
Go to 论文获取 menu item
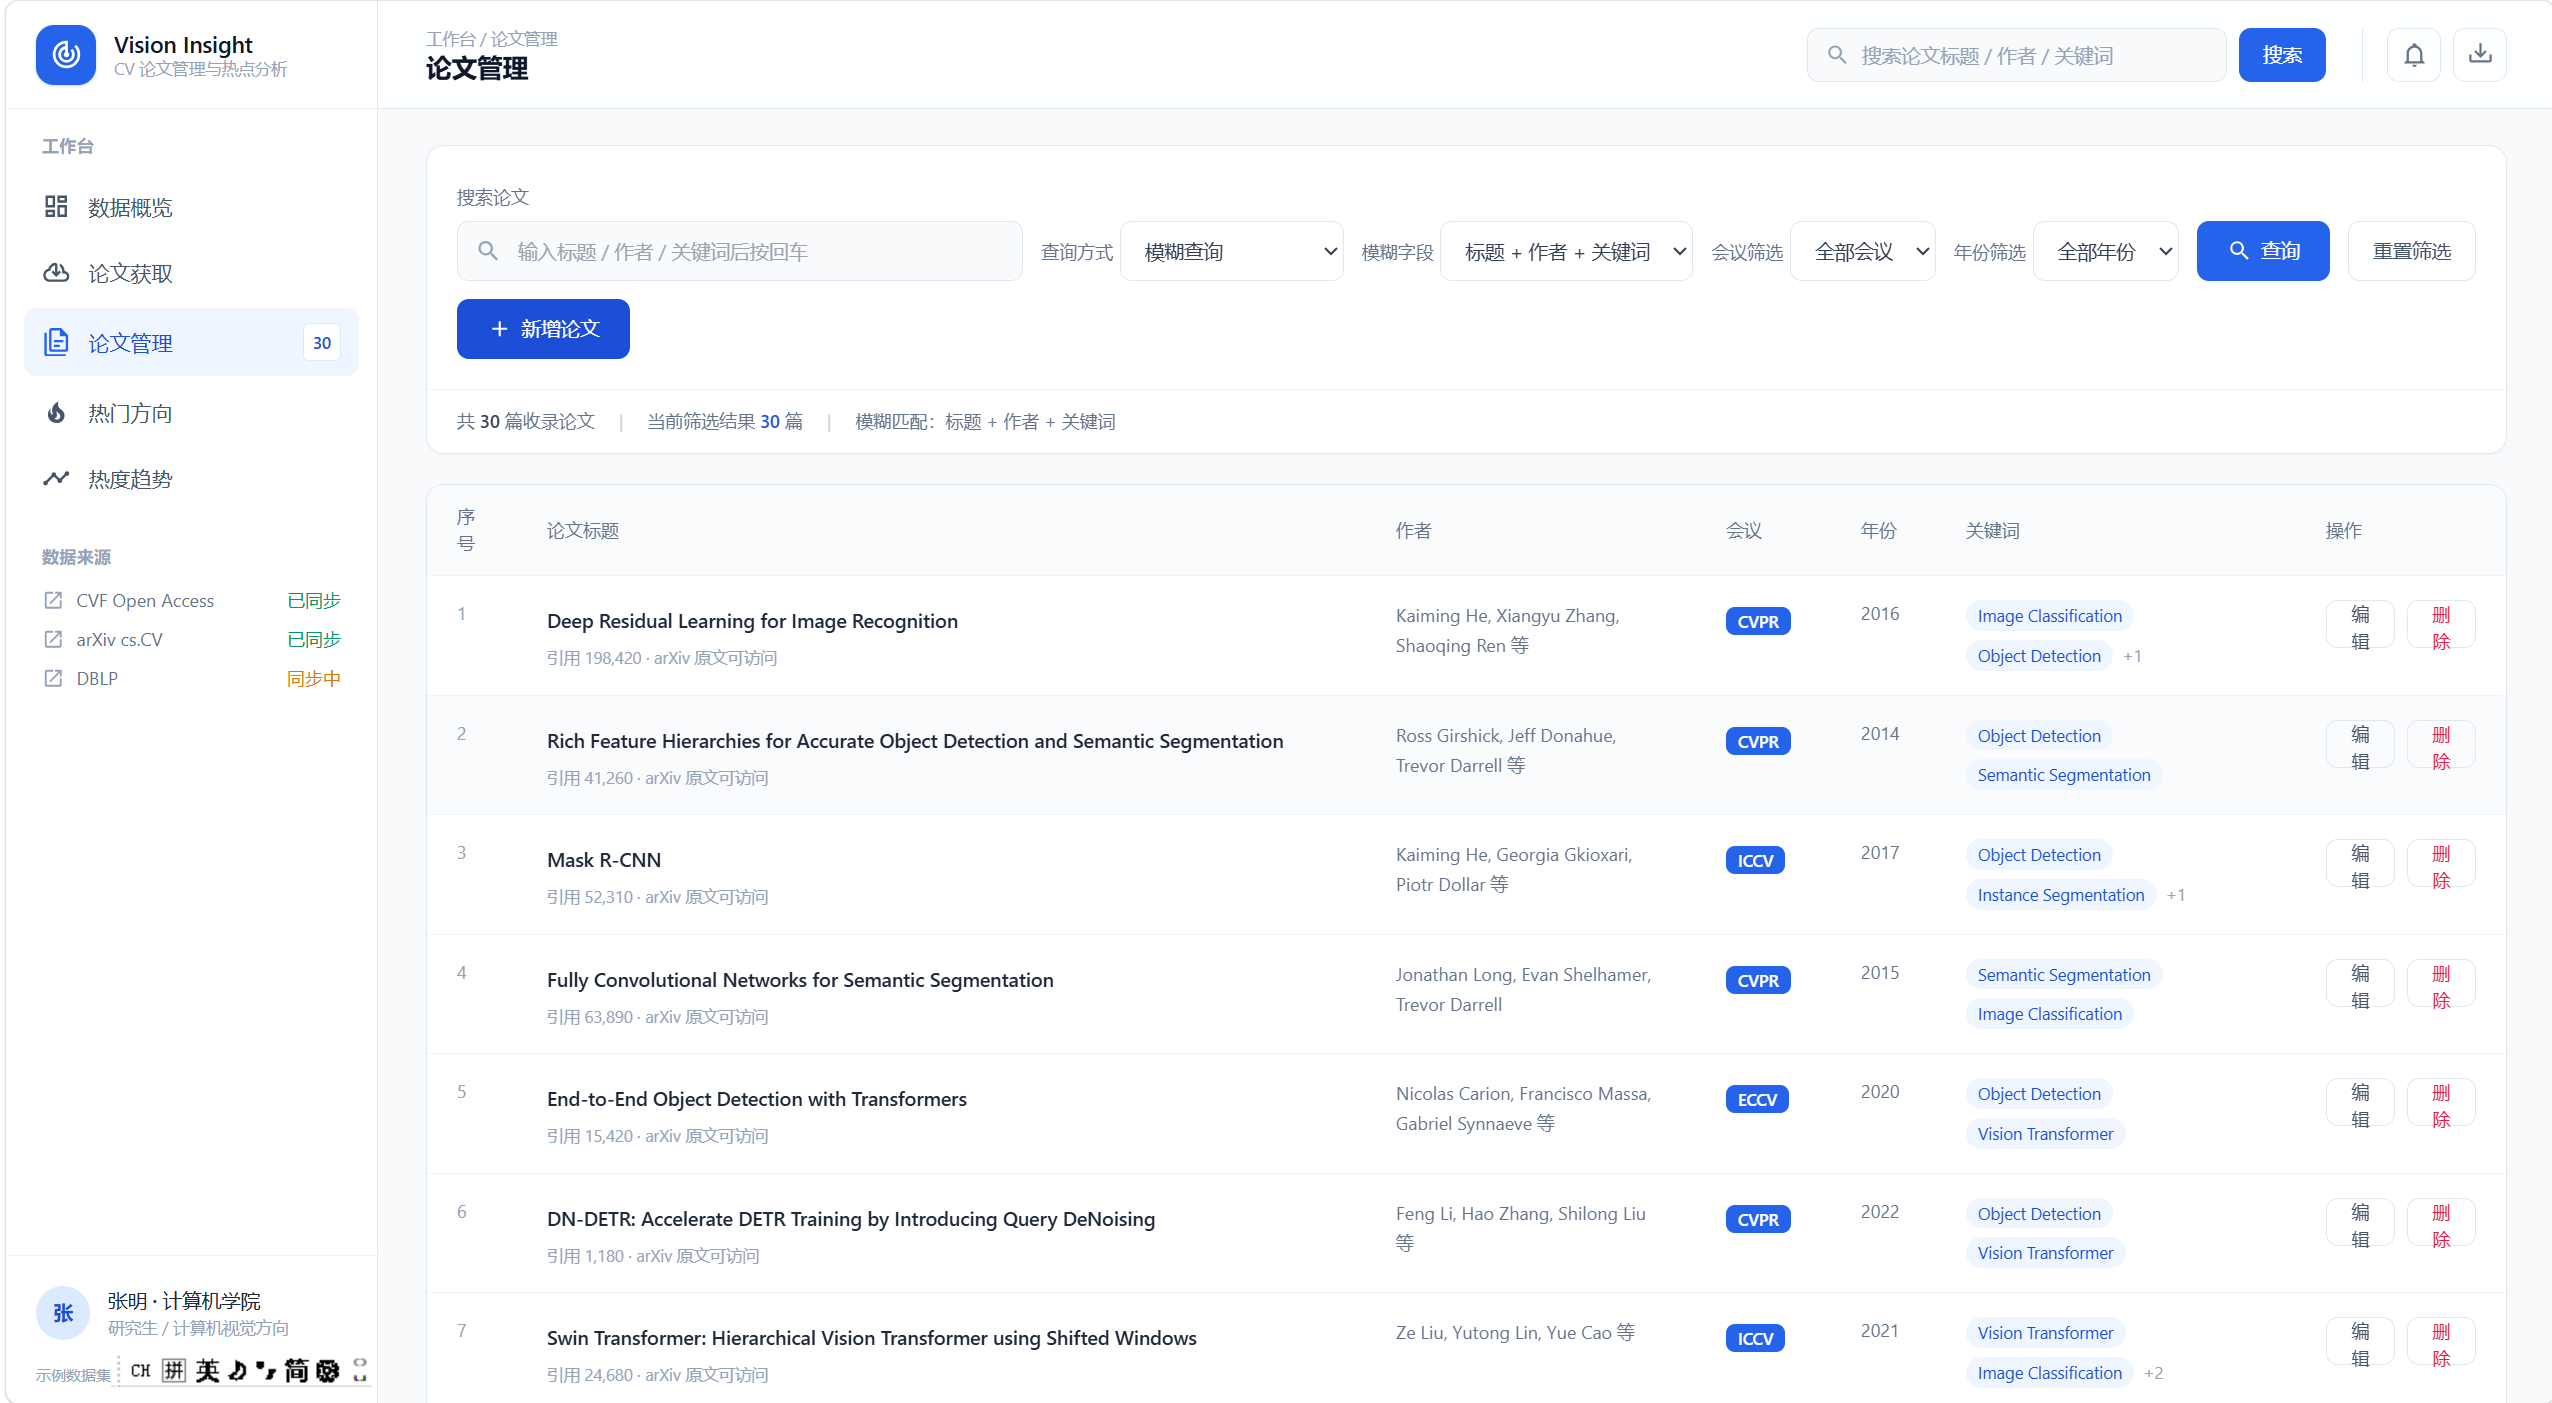[191, 273]
